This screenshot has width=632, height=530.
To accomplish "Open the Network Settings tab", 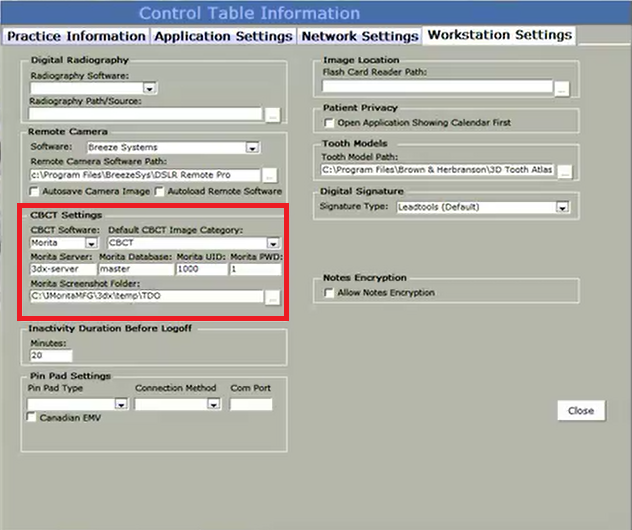I will tap(360, 36).
